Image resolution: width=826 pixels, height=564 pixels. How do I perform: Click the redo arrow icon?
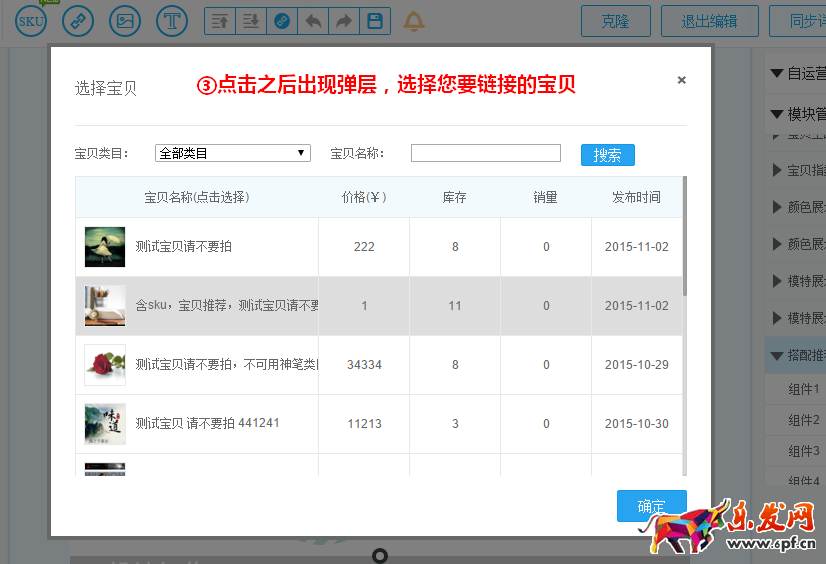click(x=343, y=20)
